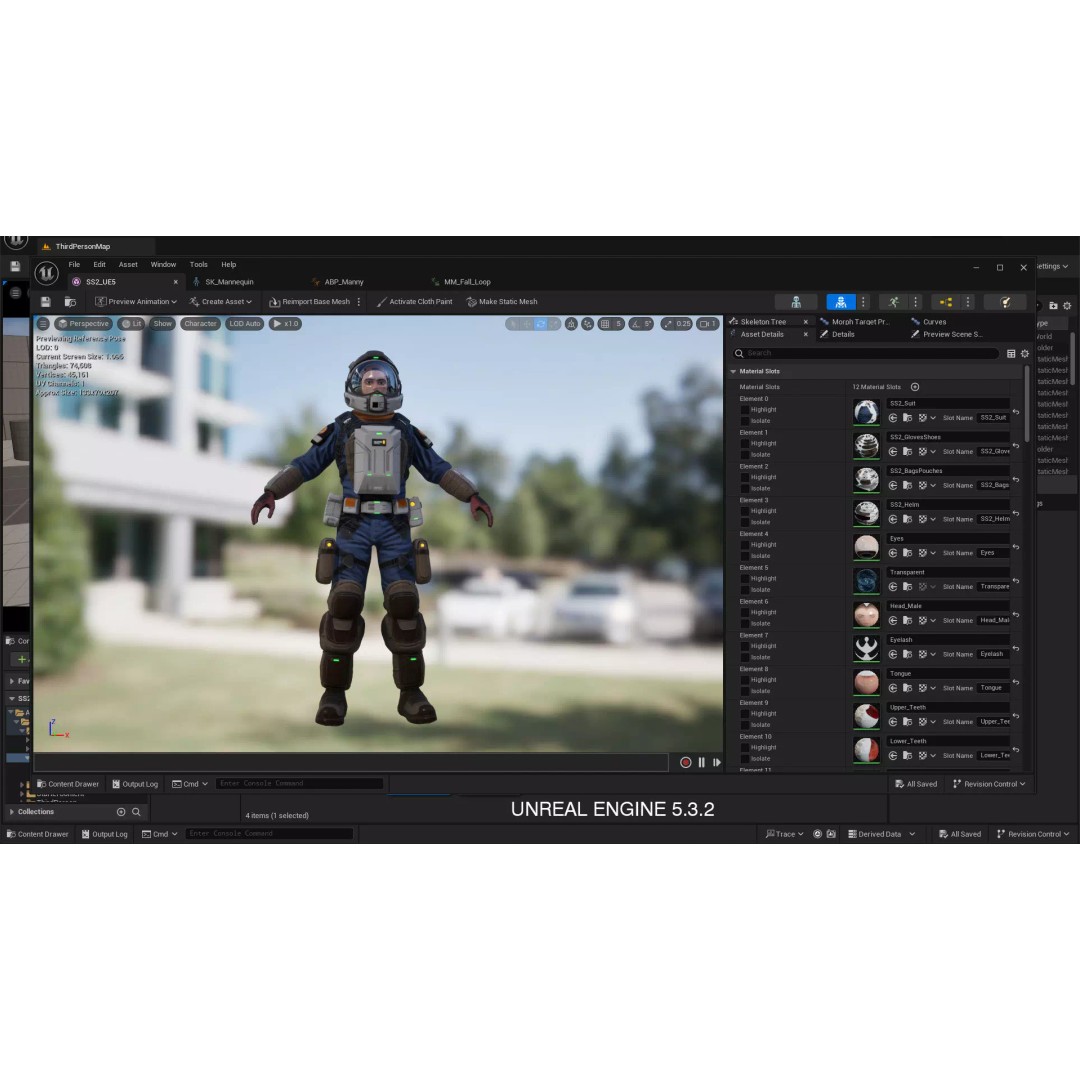This screenshot has height=1080, width=1080.
Task: Add a new collection in Collections panel
Action: pyautogui.click(x=121, y=812)
